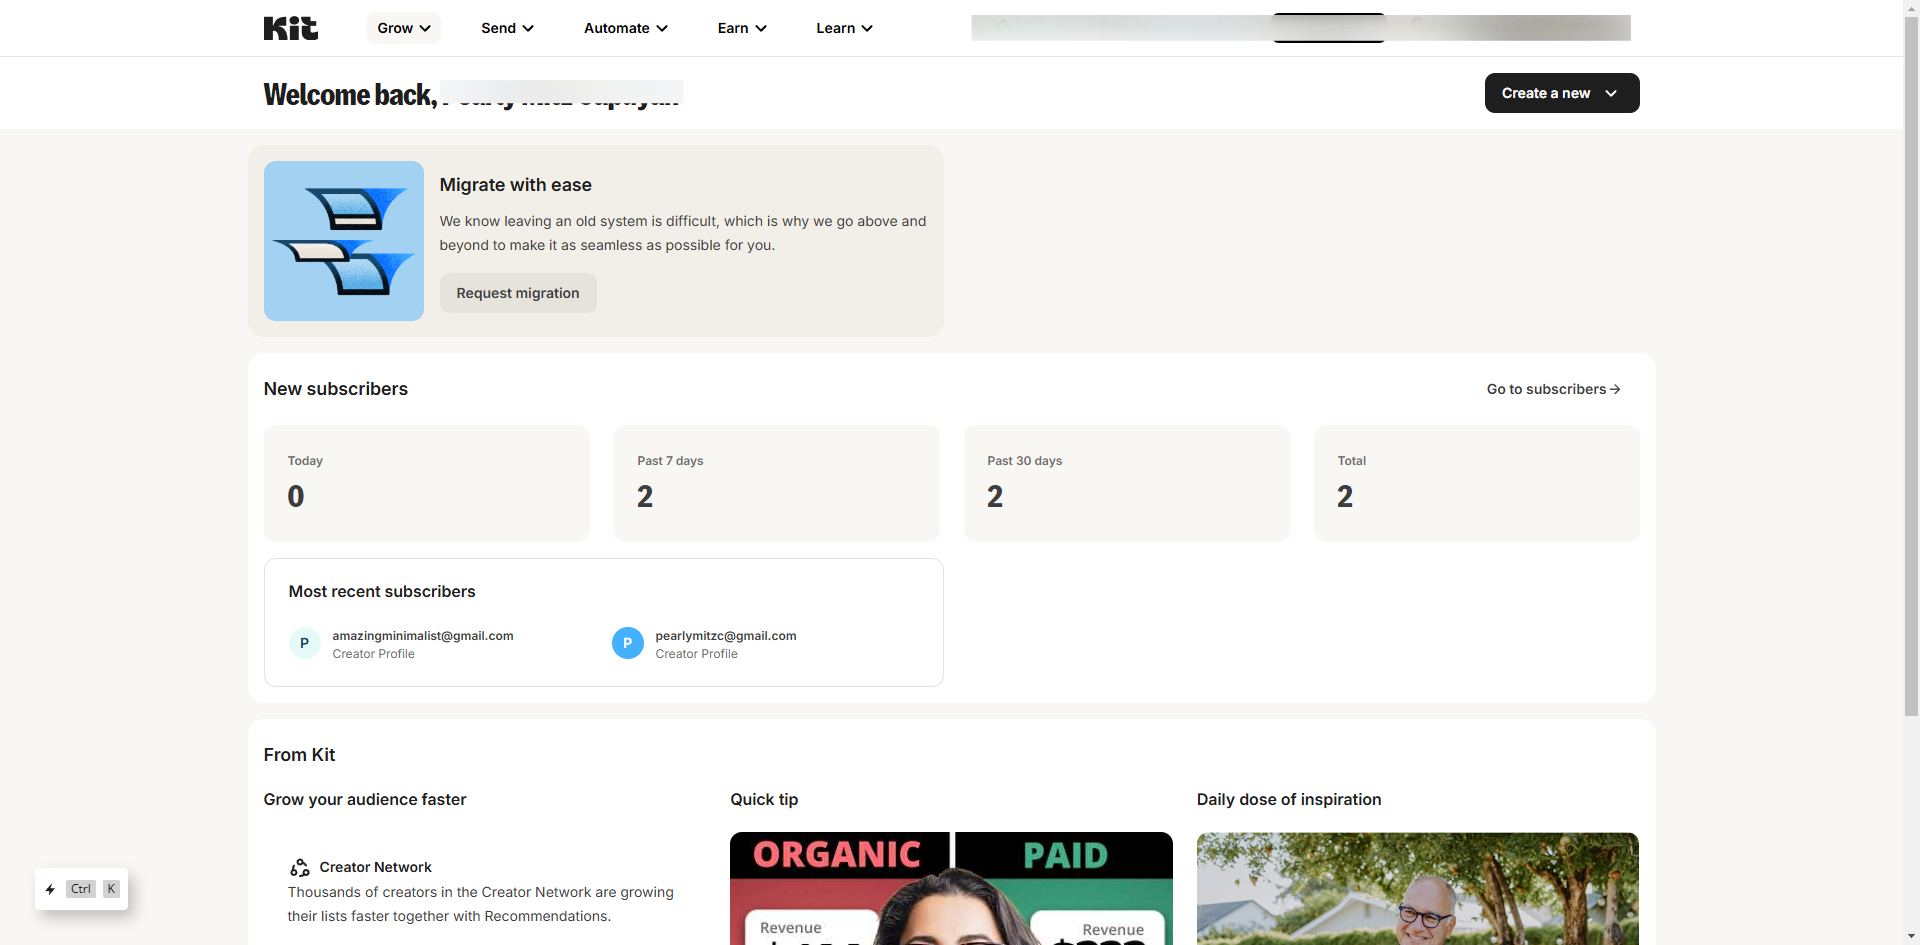The height and width of the screenshot is (945, 1920).
Task: Click the Request migration button
Action: click(x=518, y=293)
